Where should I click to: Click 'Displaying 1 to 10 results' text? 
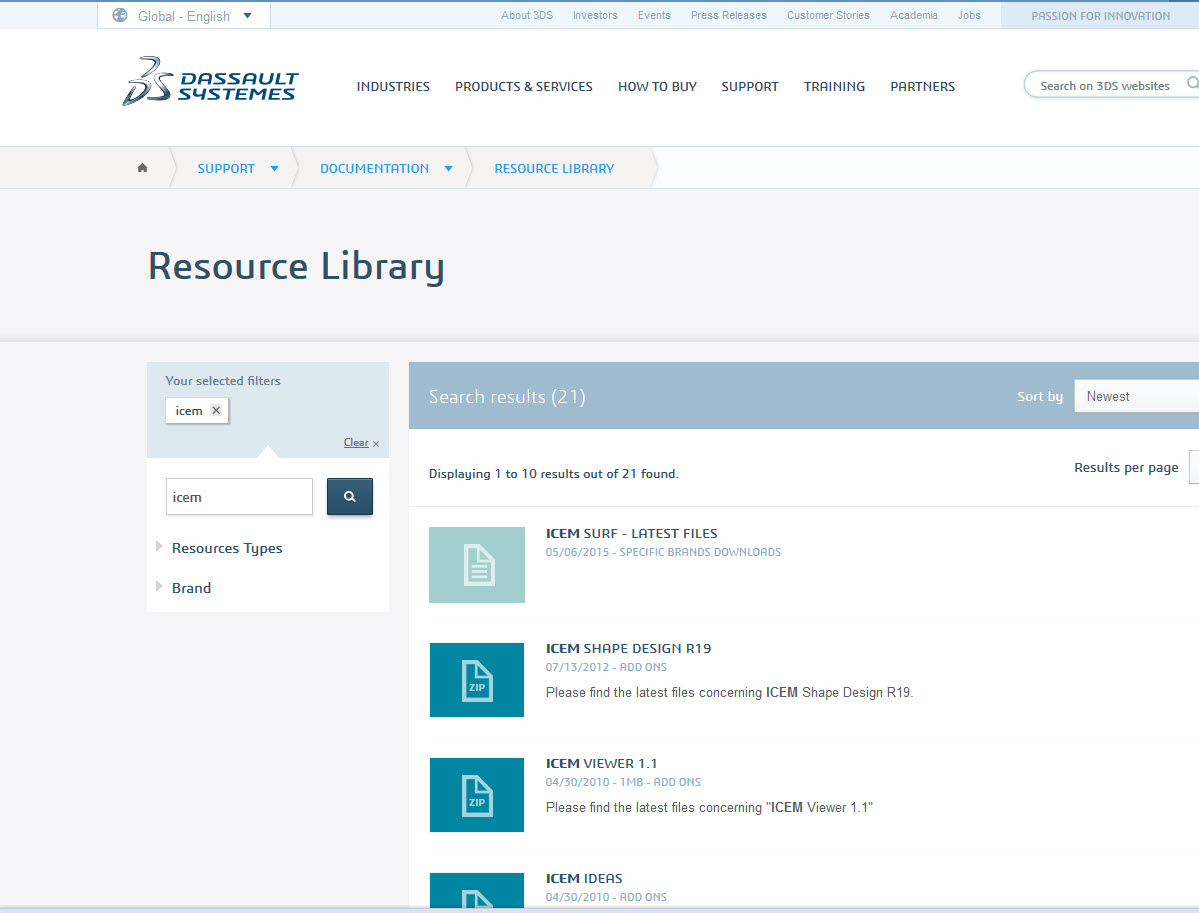[554, 474]
